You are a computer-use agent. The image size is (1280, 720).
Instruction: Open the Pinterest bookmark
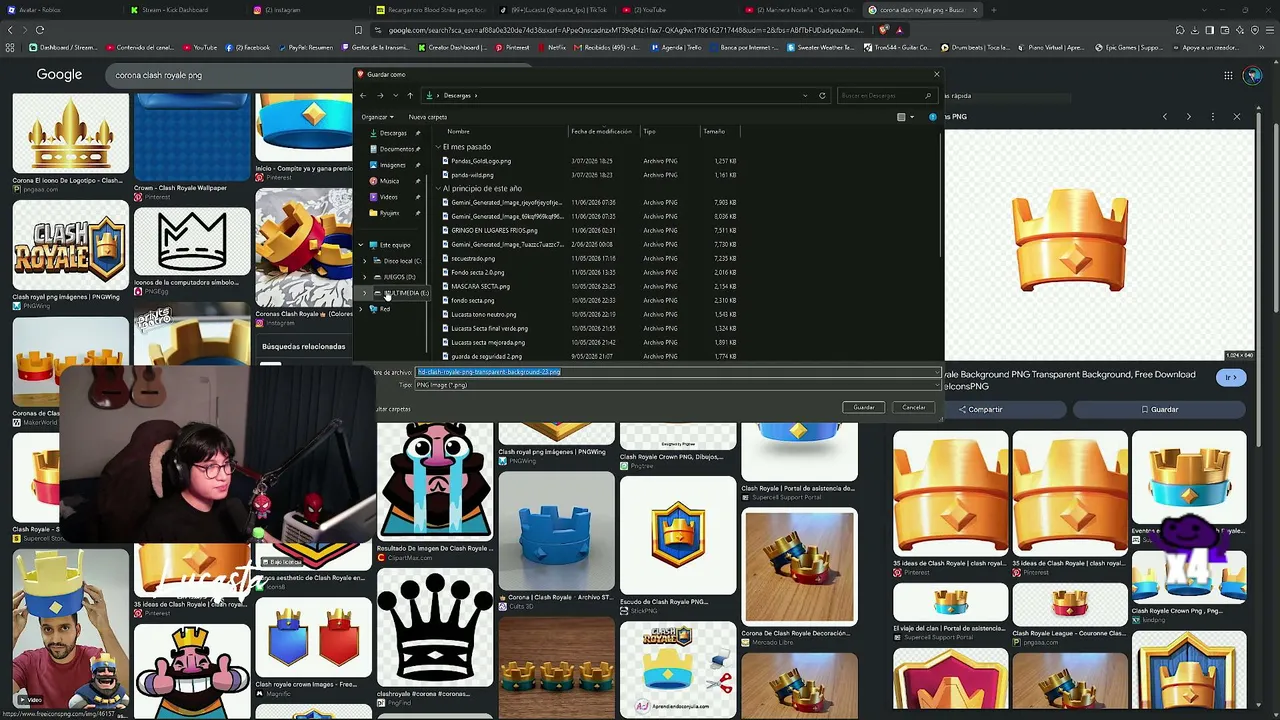(x=512, y=47)
